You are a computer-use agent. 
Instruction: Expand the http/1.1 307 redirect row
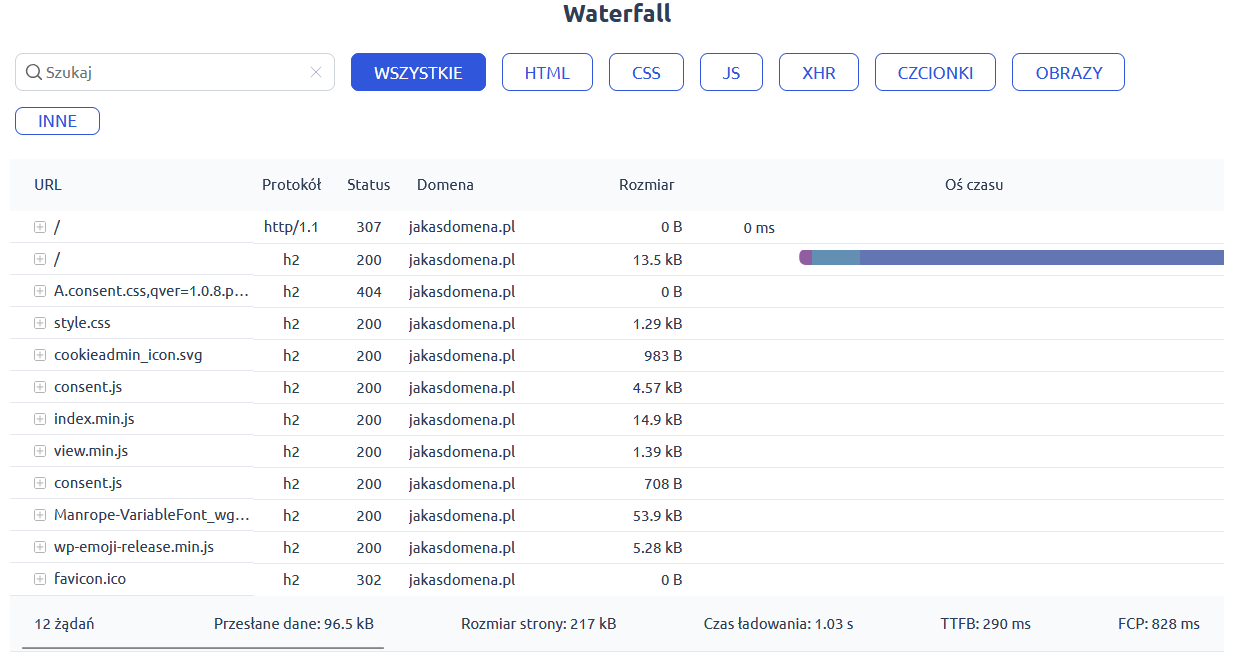click(x=40, y=227)
